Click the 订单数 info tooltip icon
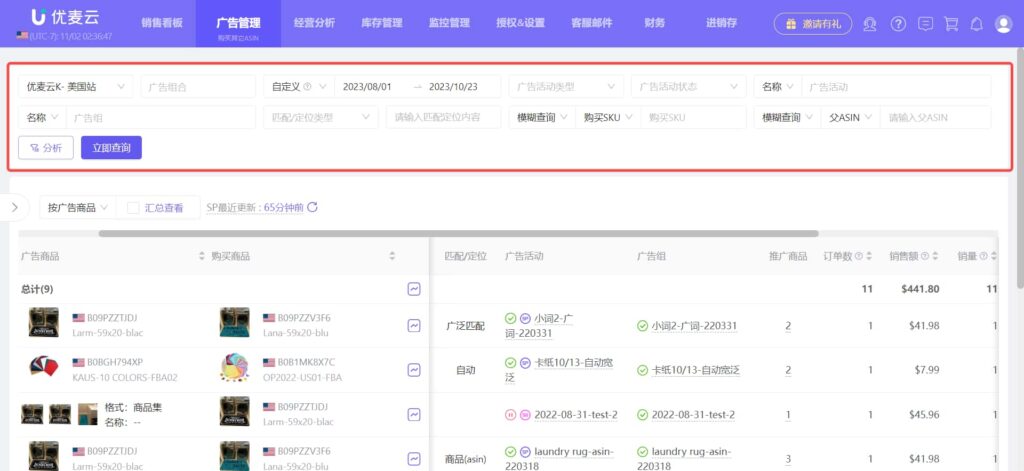Screen dimensions: 1024x471 (x=859, y=256)
